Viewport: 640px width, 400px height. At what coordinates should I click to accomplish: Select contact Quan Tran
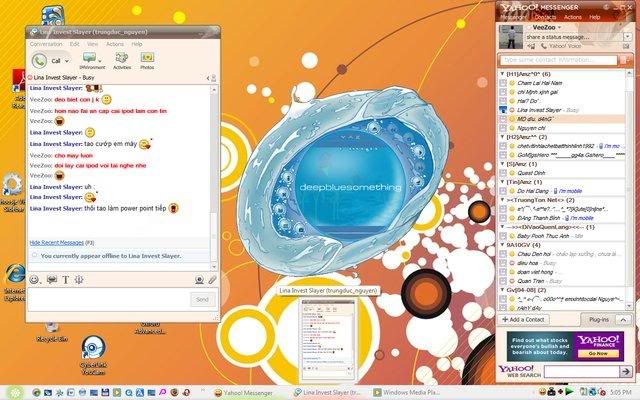(x=561, y=281)
